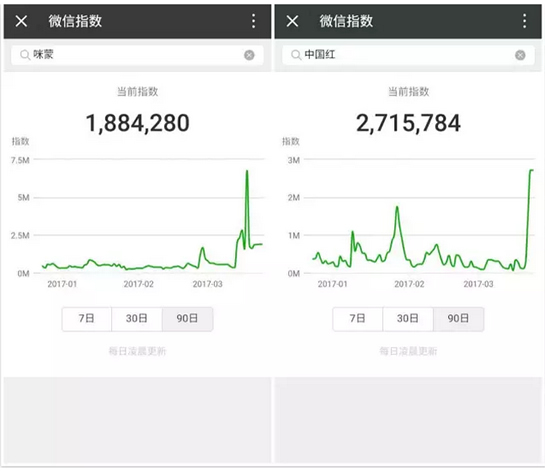545x472 pixels.
Task: Select 7日 range in 中国红 panel
Action: click(357, 319)
